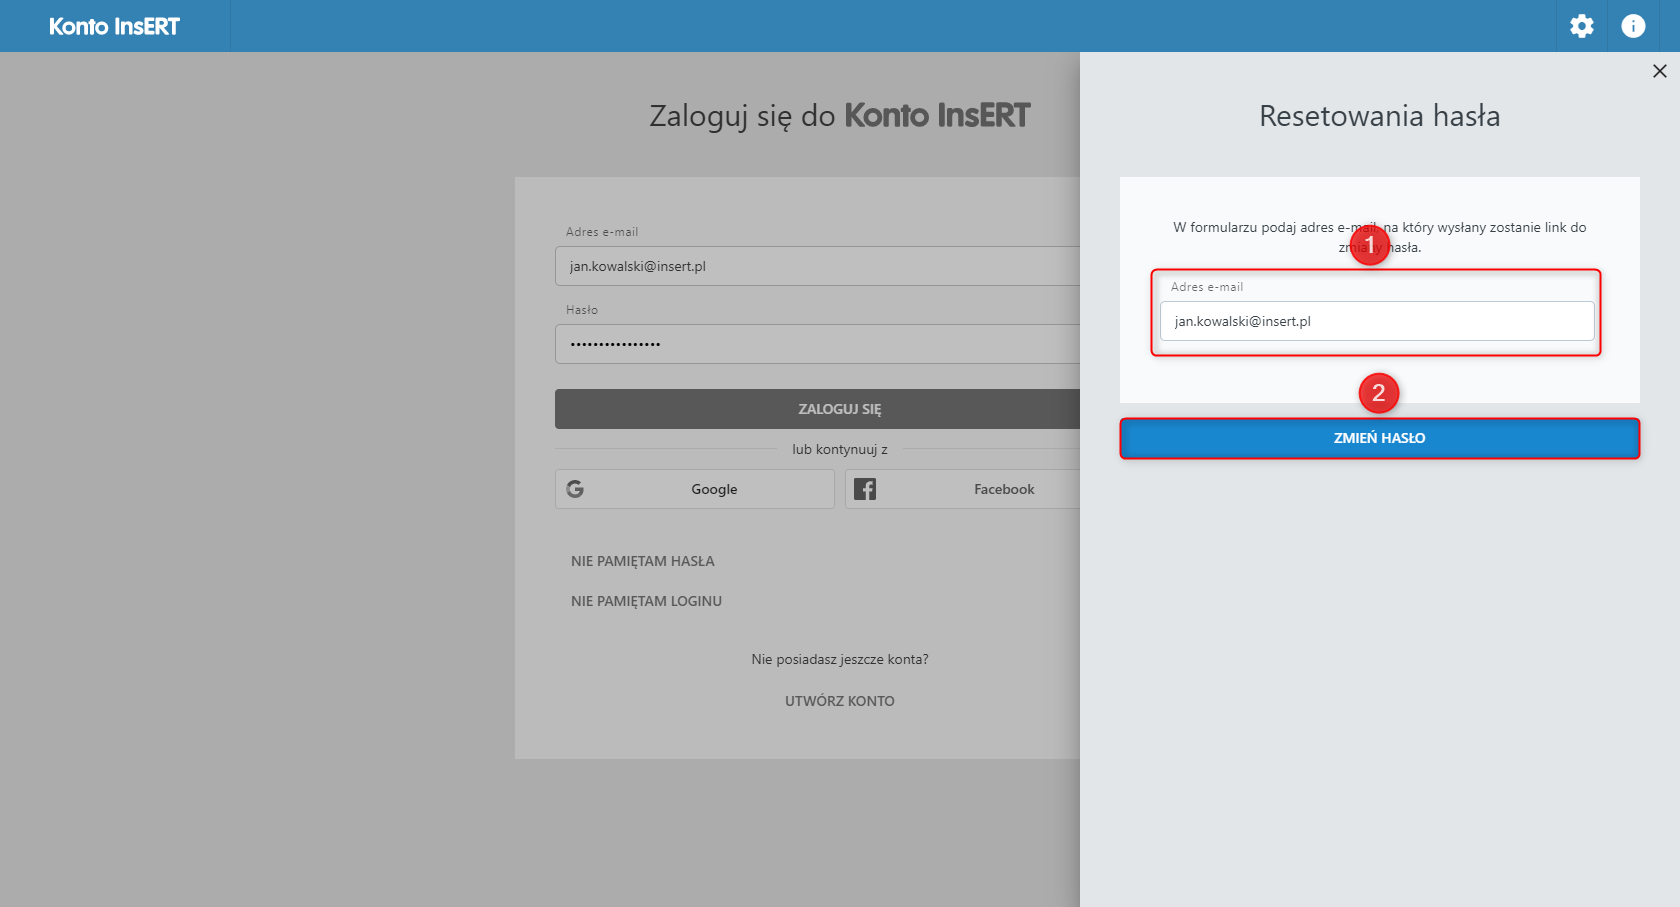Click UTWÓRZ KONTO link

(840, 701)
